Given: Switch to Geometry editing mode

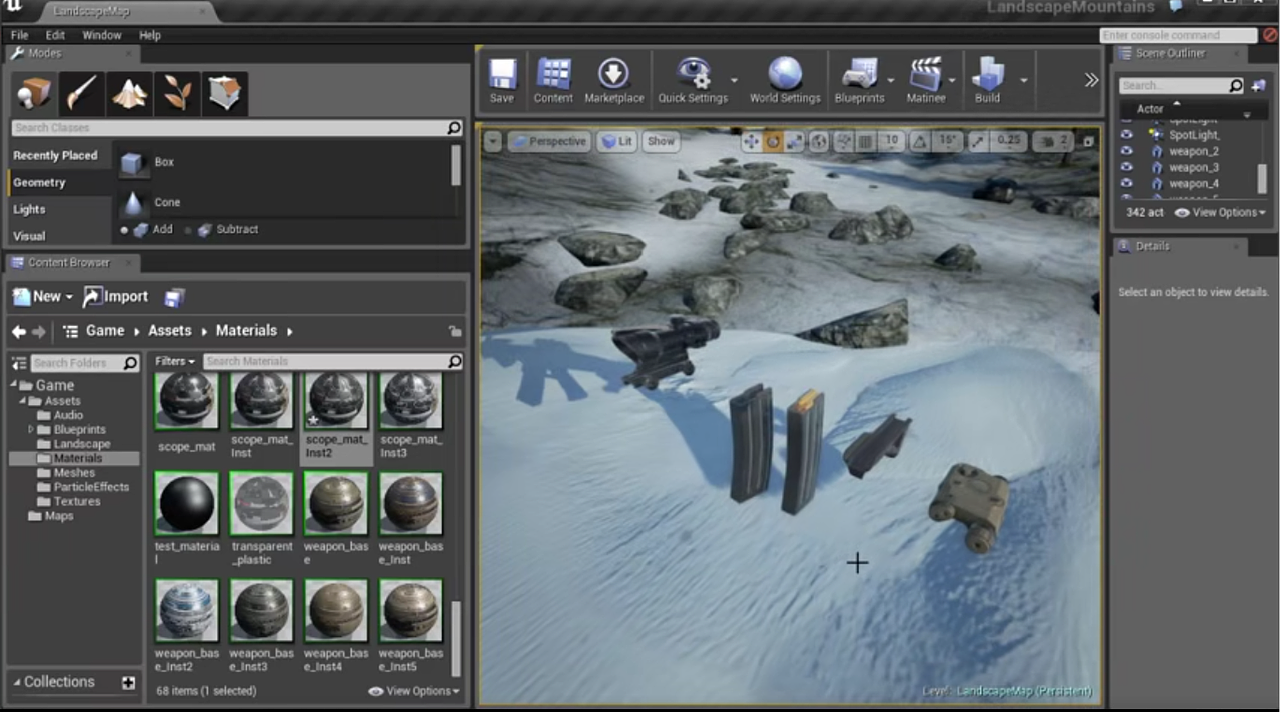Looking at the screenshot, I should point(225,93).
